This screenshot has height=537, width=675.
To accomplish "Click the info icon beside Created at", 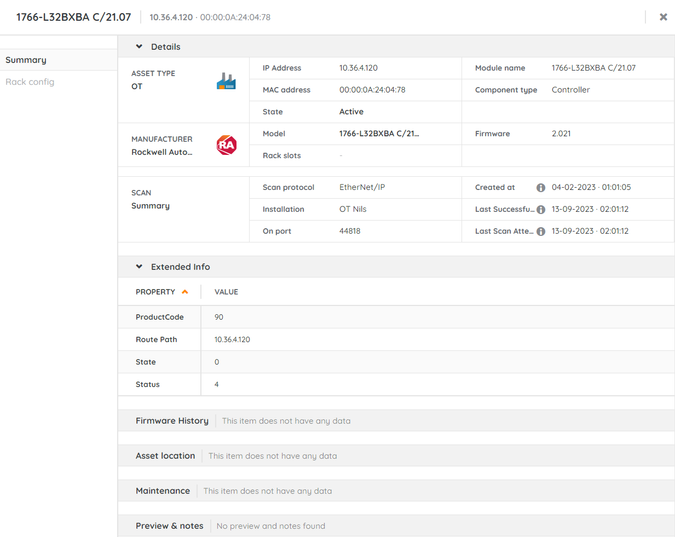I will click(541, 188).
